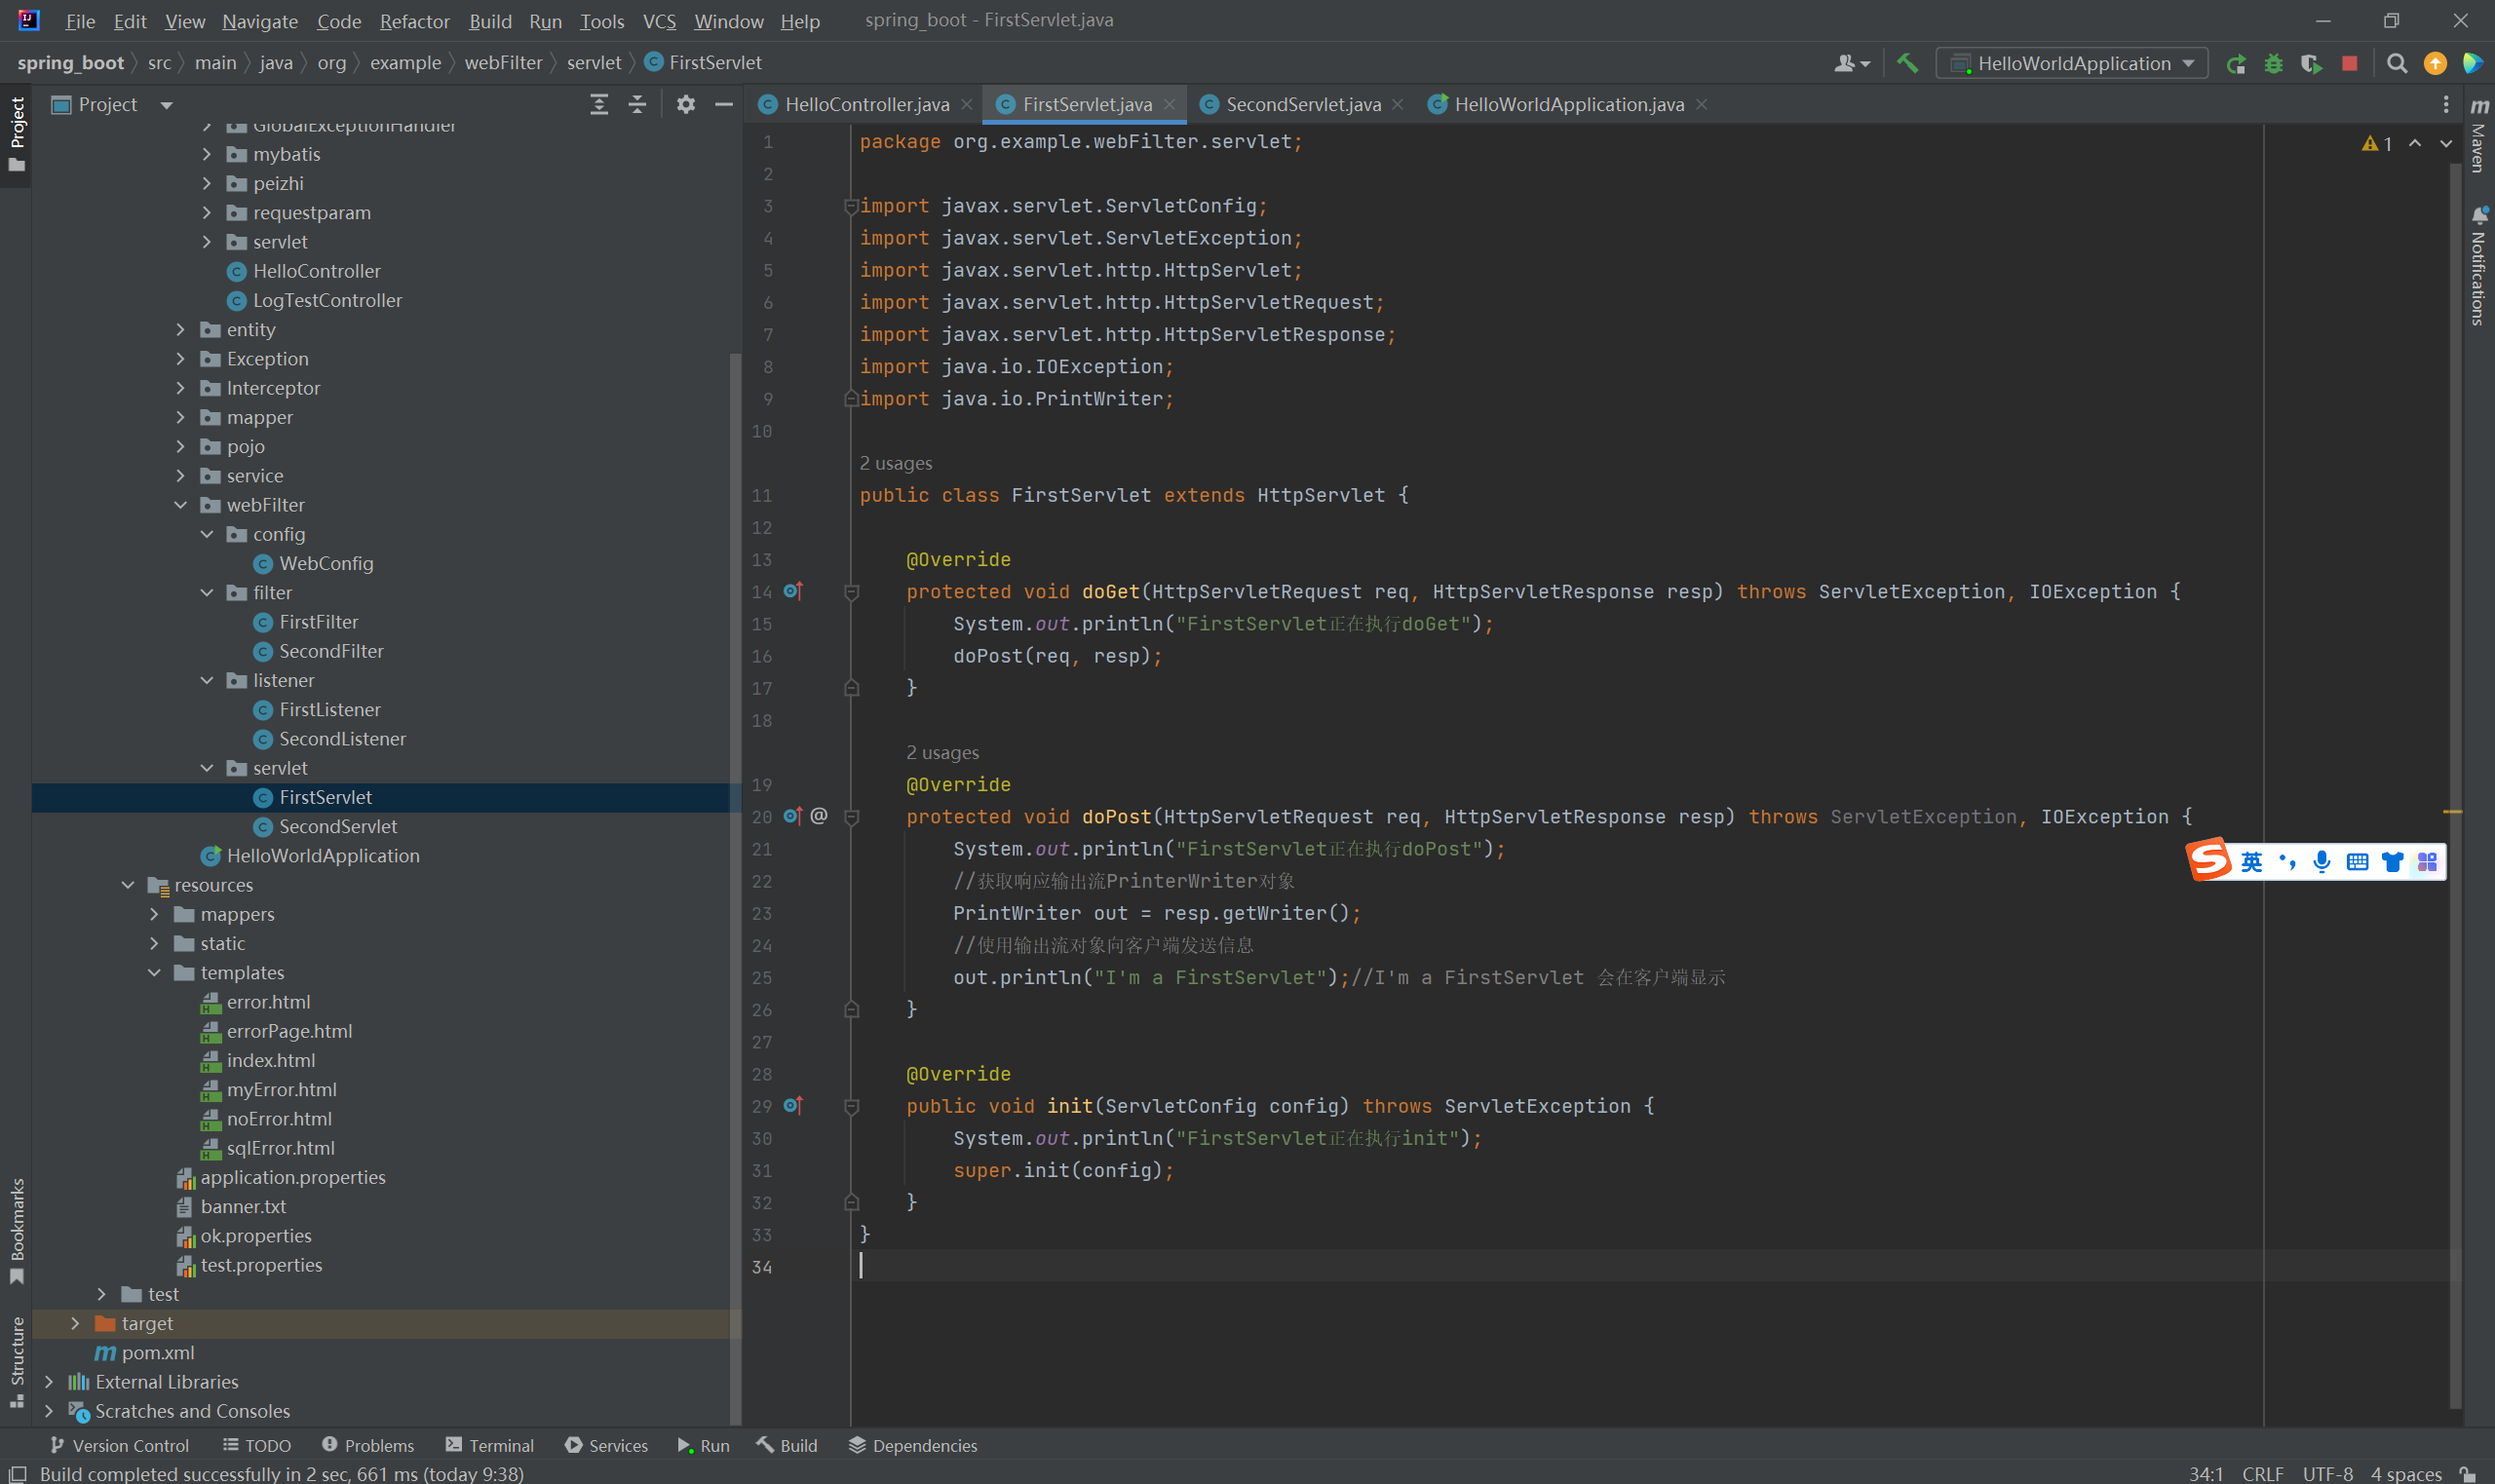Click the Debug bug icon in toolbar

(2273, 63)
